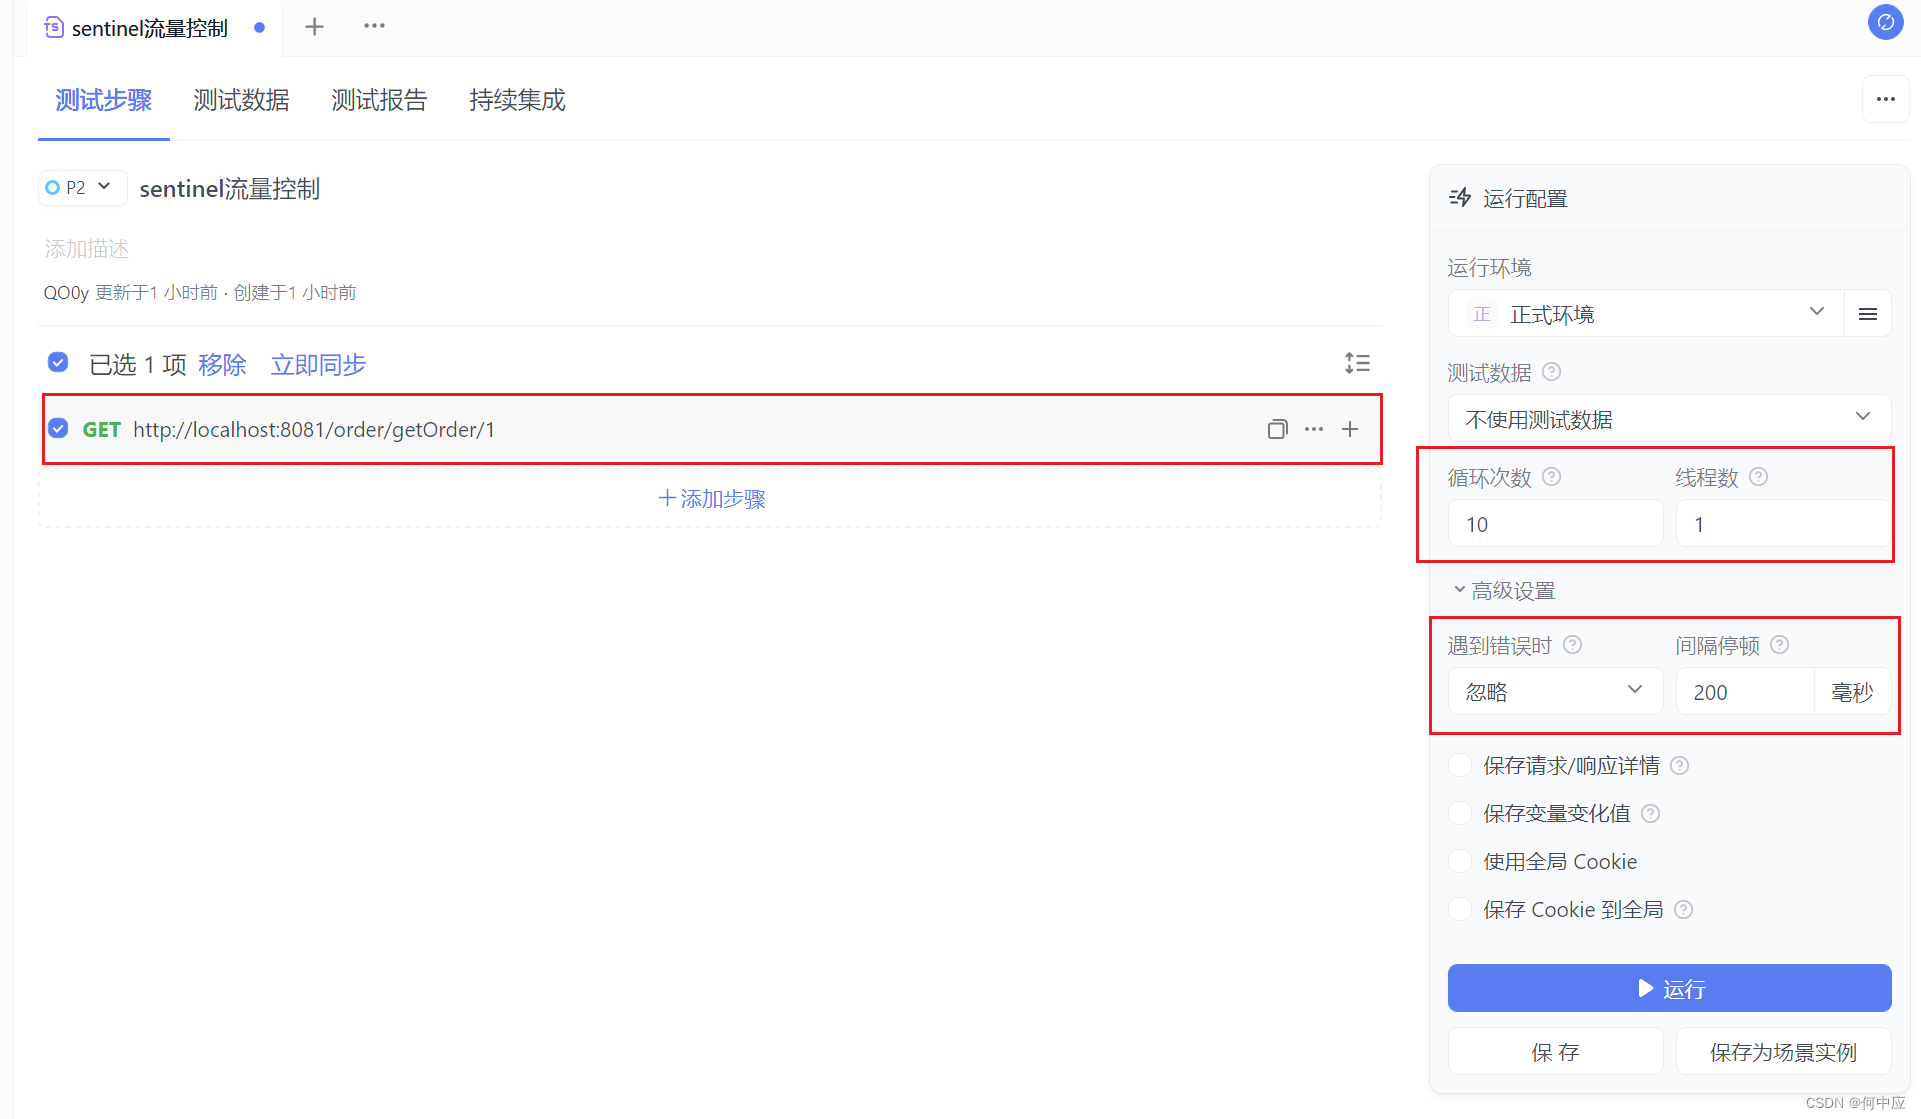Click help icon next to 循环次数
1921x1119 pixels.
point(1551,477)
